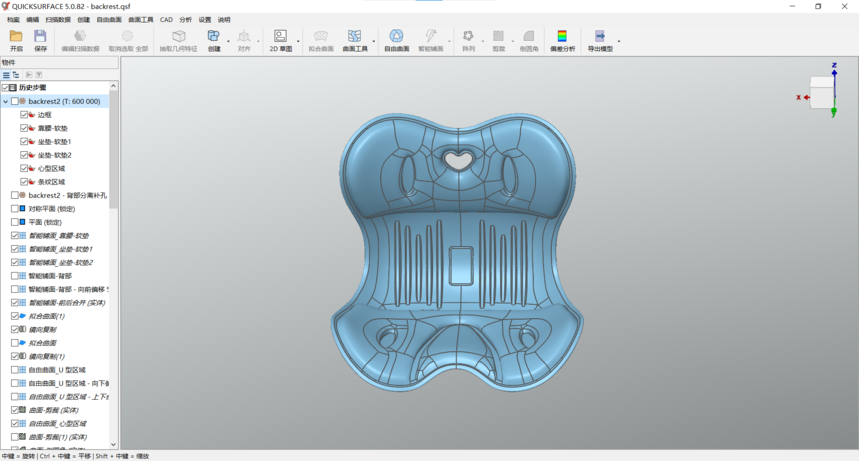This screenshot has height=461, width=859.
Task: Click the 倒圆角 fillet tool icon
Action: tap(529, 36)
